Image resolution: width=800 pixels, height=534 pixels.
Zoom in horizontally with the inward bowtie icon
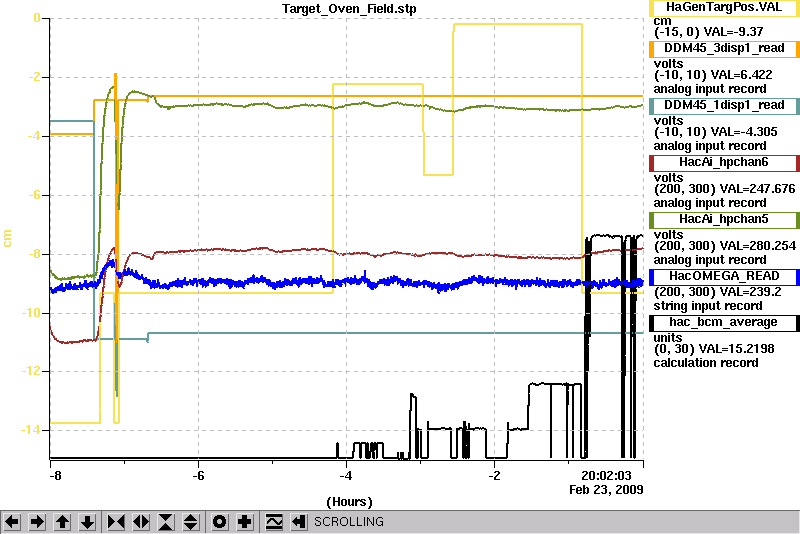point(116,522)
